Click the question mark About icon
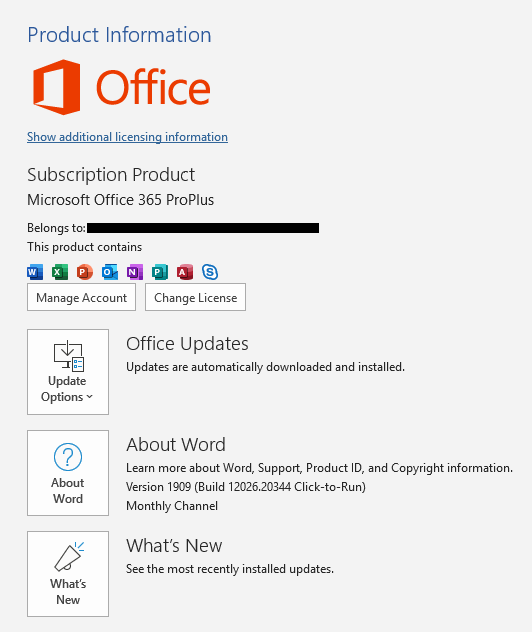 pos(68,457)
